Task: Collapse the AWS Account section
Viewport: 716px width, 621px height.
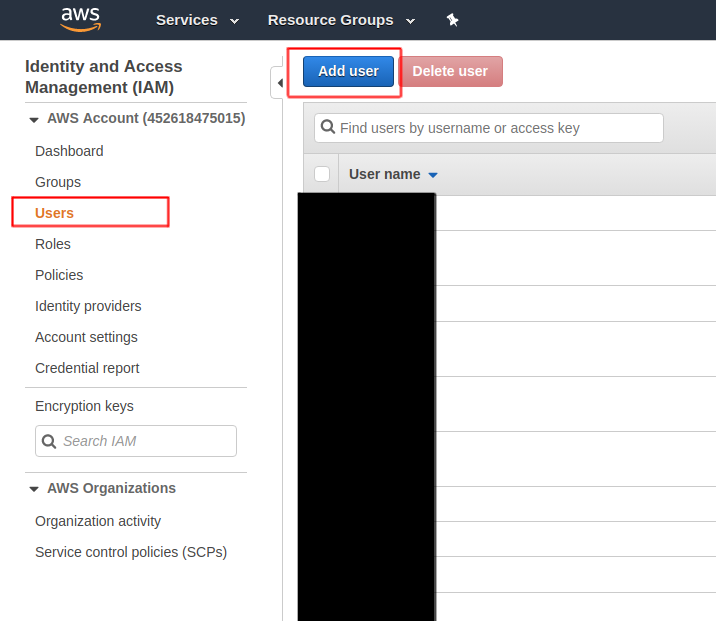Action: (34, 119)
